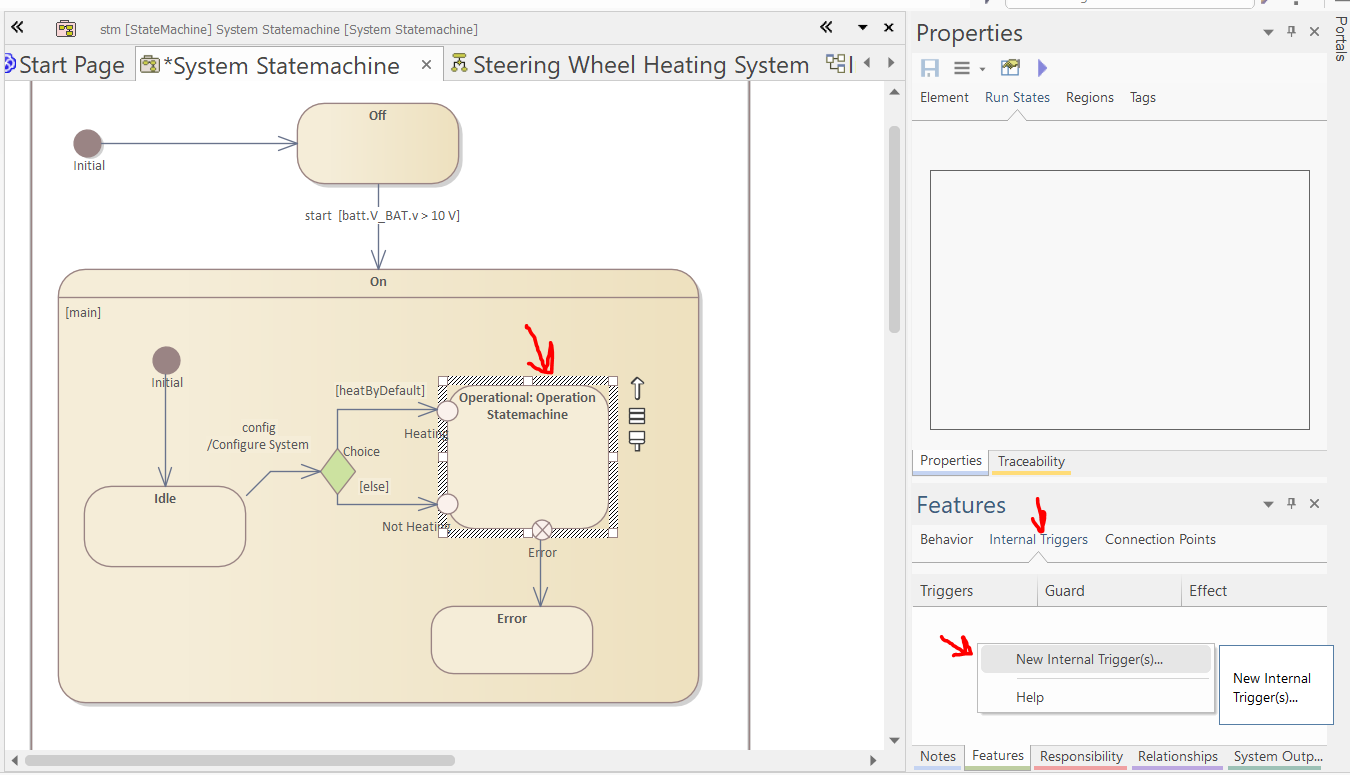1350x775 pixels.
Task: Close the System Statemachine tab
Action: pos(426,65)
